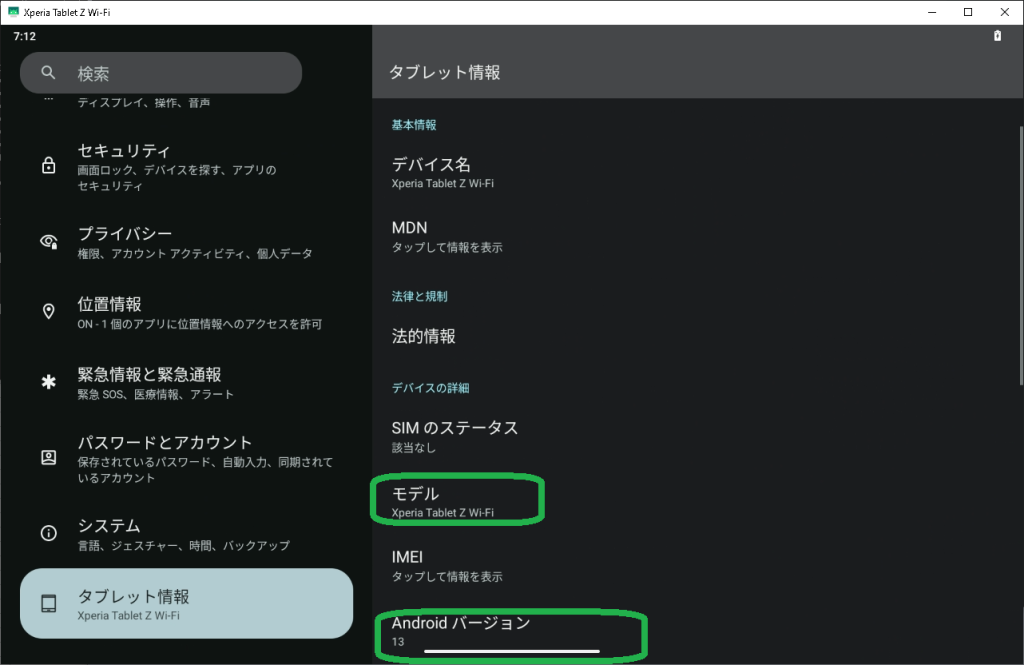This screenshot has height=665, width=1024.
Task: Click the タブレット情報 page header title
Action: [445, 73]
